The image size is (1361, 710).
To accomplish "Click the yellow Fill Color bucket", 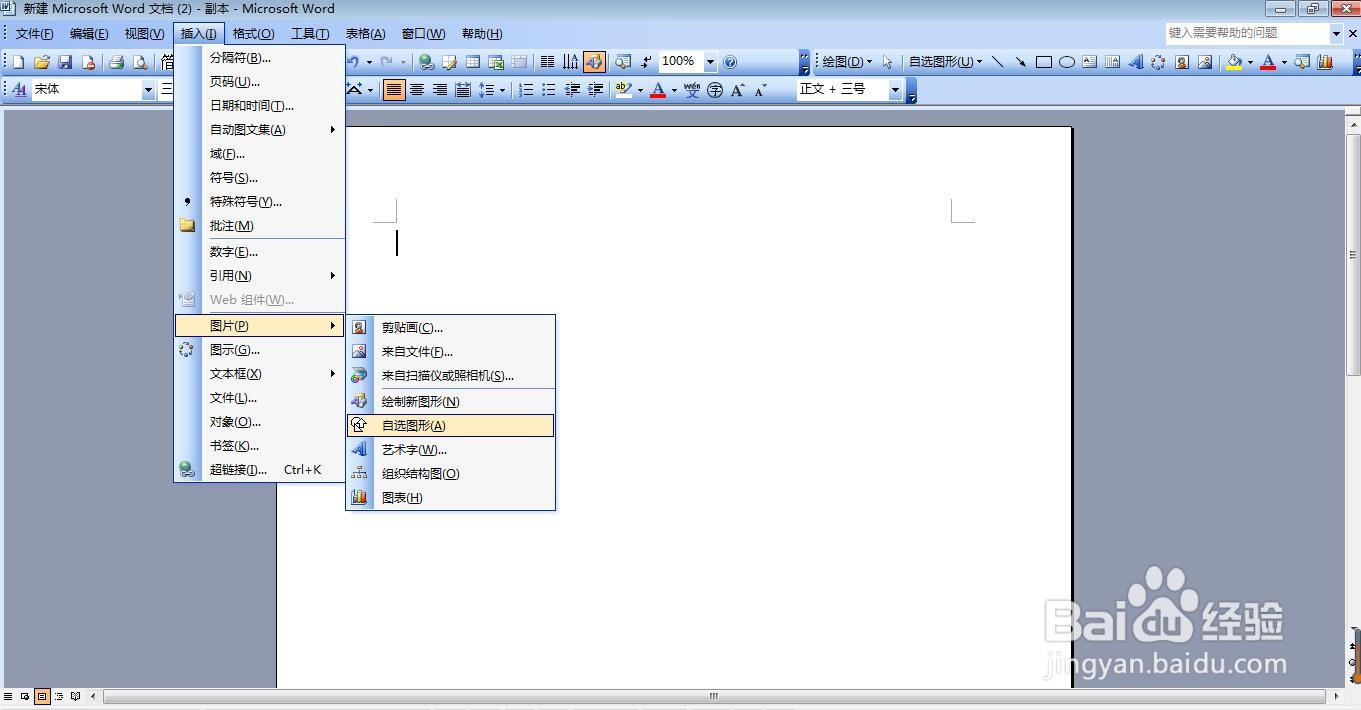I will (x=1234, y=62).
